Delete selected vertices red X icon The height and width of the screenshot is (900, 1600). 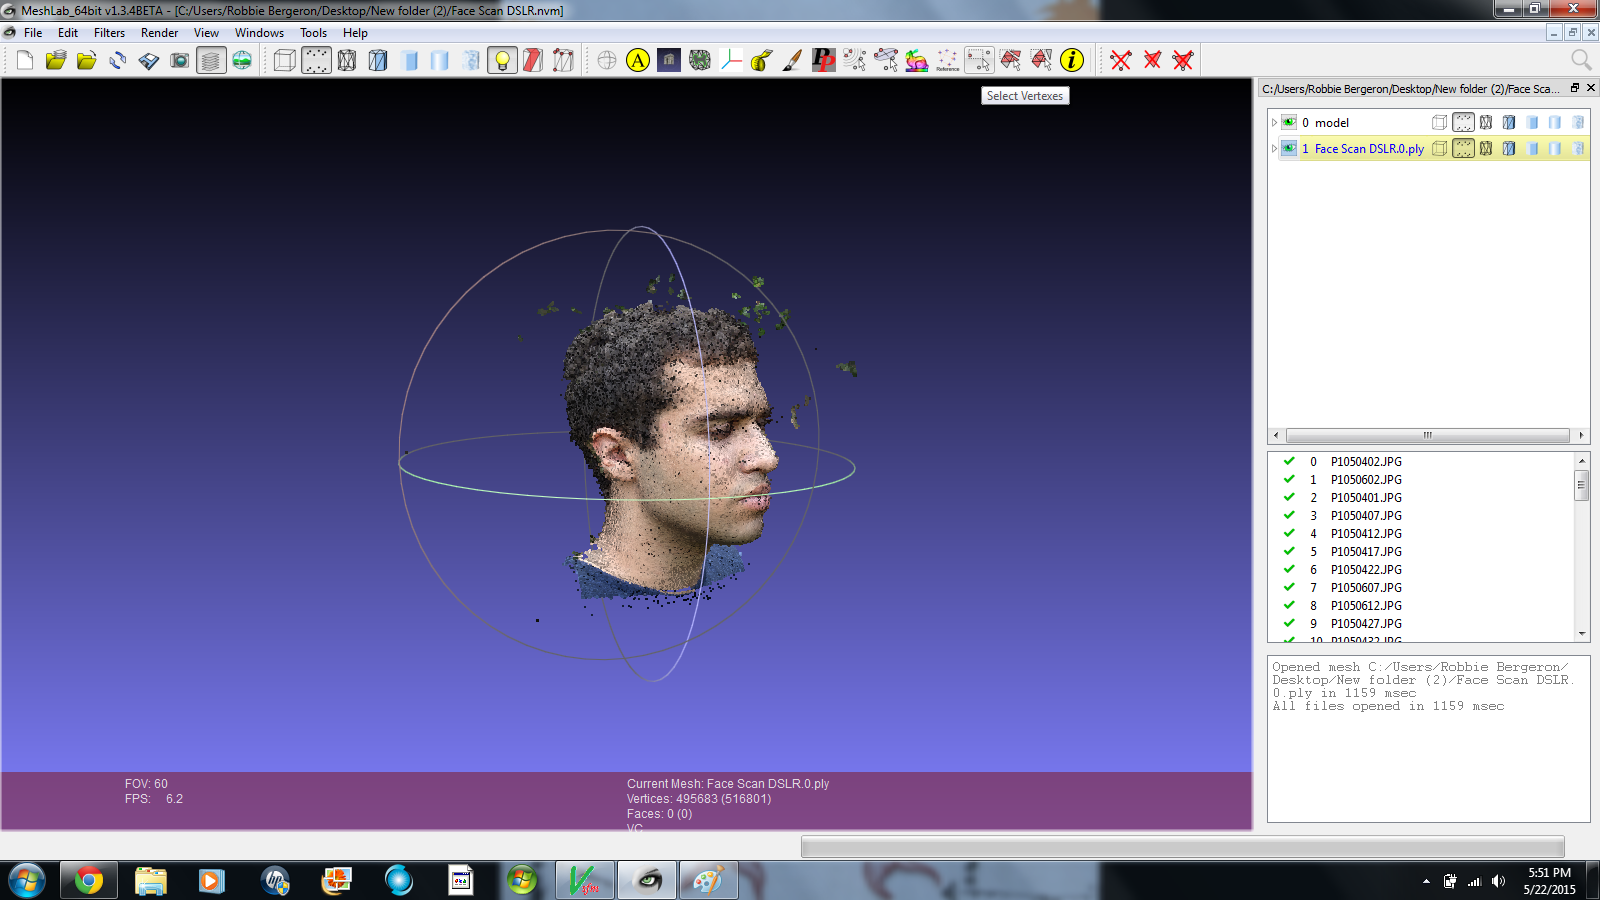(1121, 60)
